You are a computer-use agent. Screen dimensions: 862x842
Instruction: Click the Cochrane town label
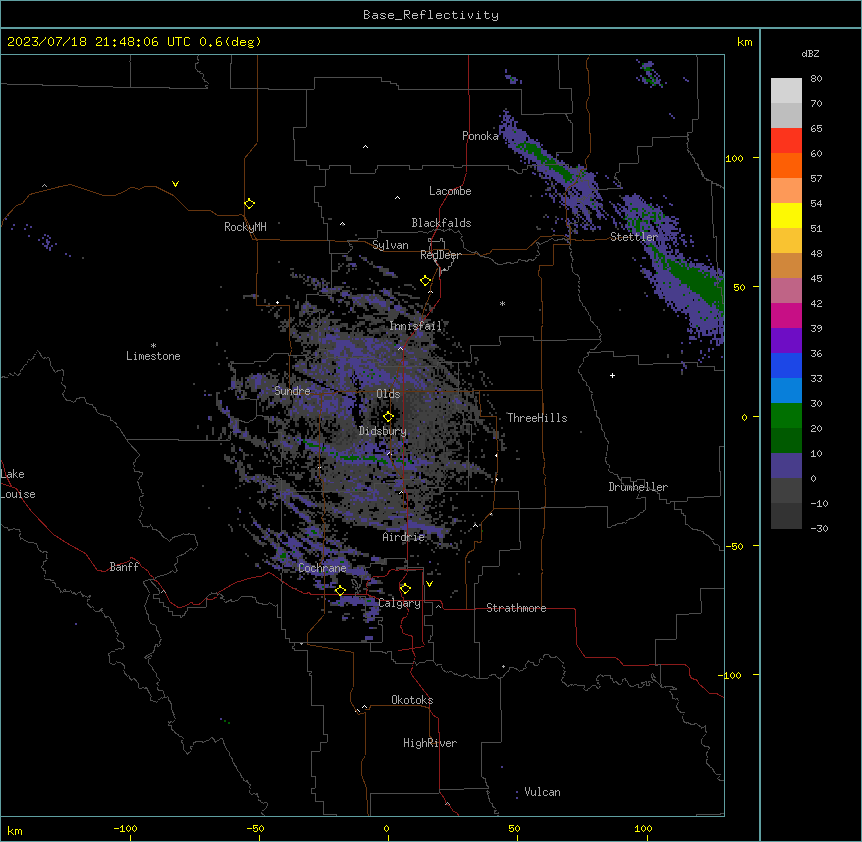click(x=322, y=568)
